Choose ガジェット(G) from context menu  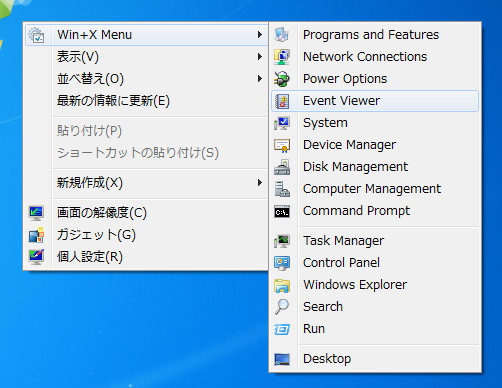coord(147,235)
